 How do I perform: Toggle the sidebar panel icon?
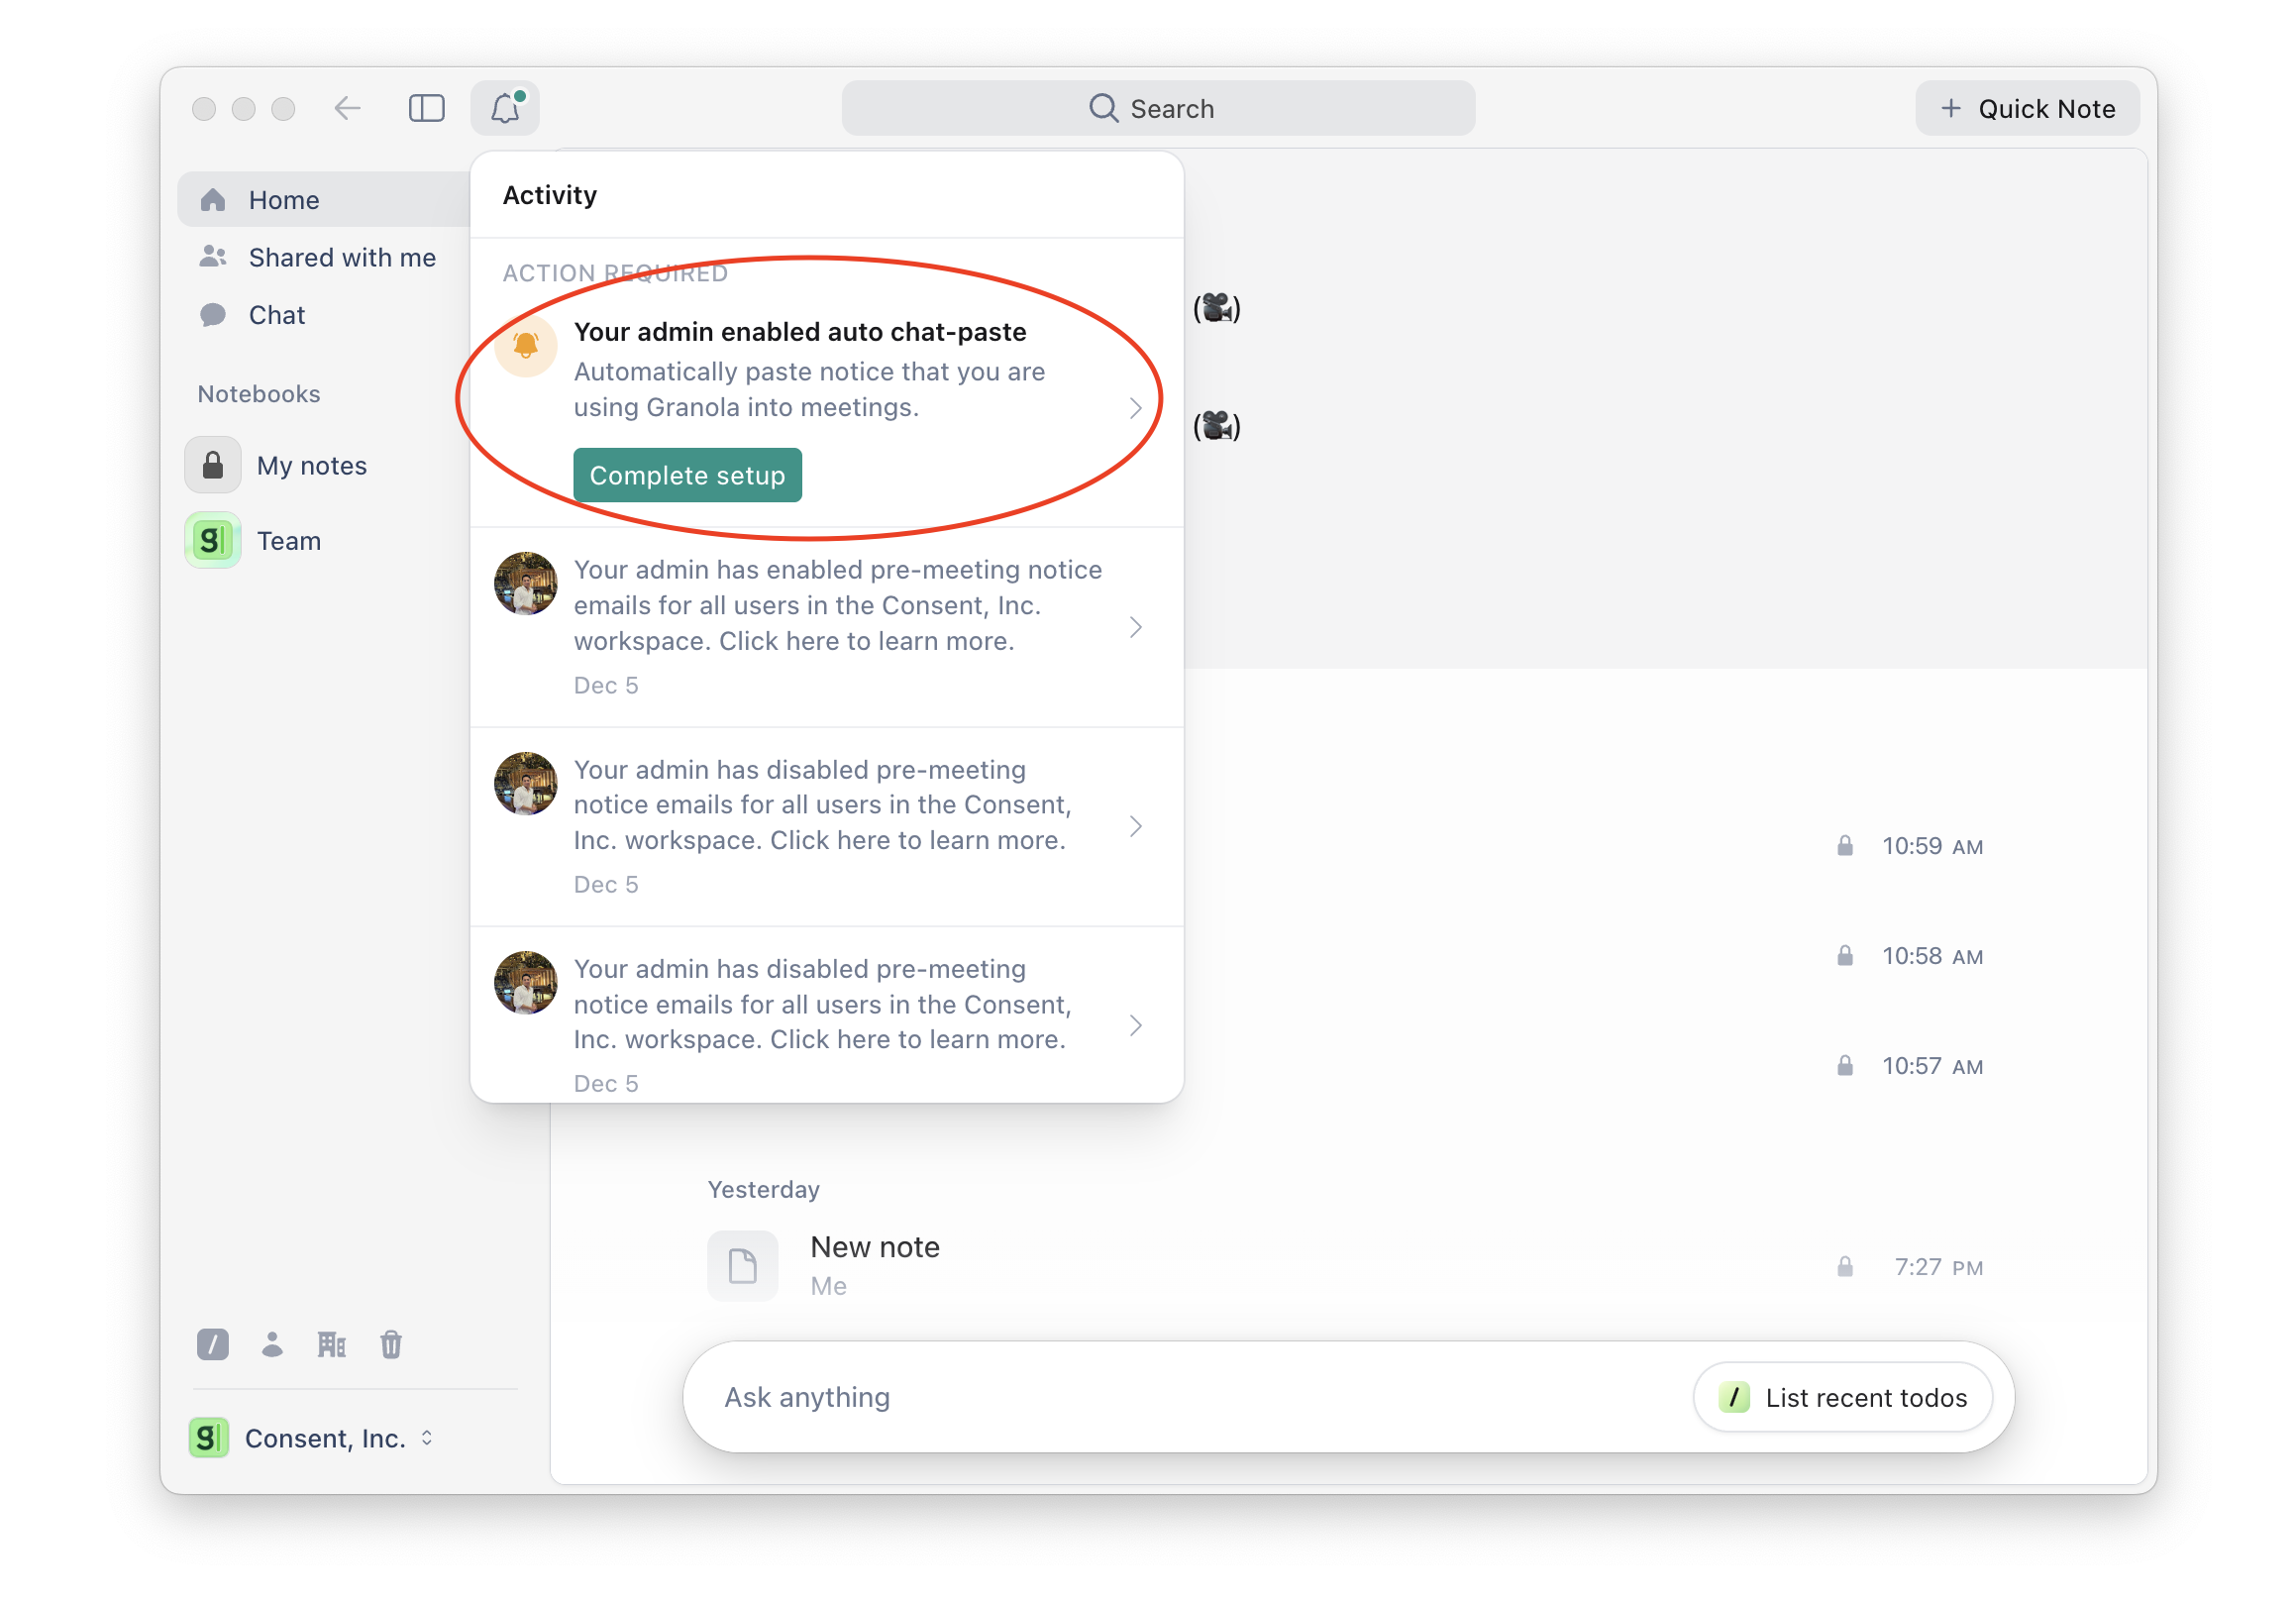click(426, 108)
